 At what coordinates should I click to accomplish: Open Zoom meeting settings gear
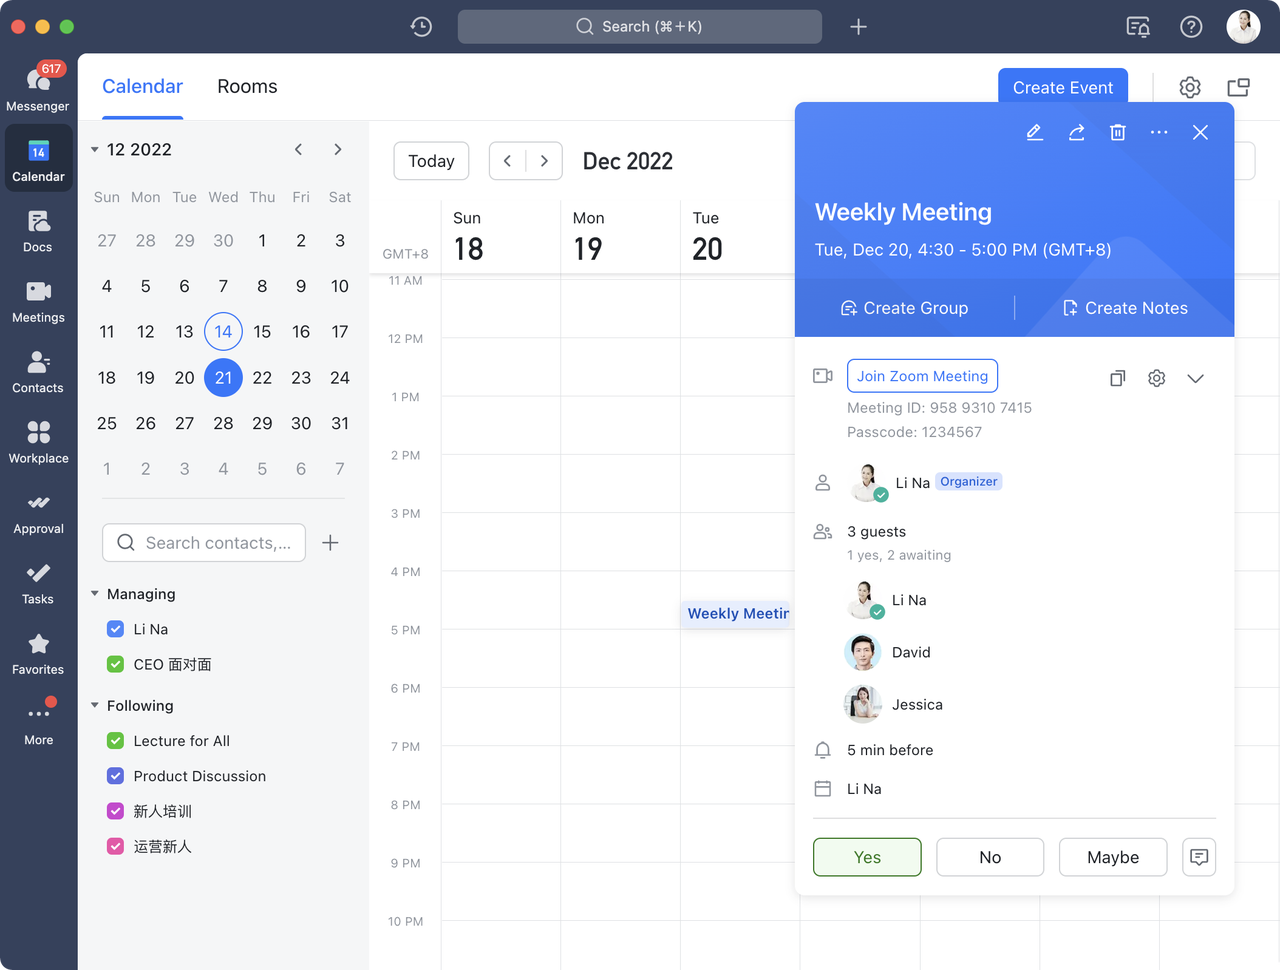[x=1156, y=378]
